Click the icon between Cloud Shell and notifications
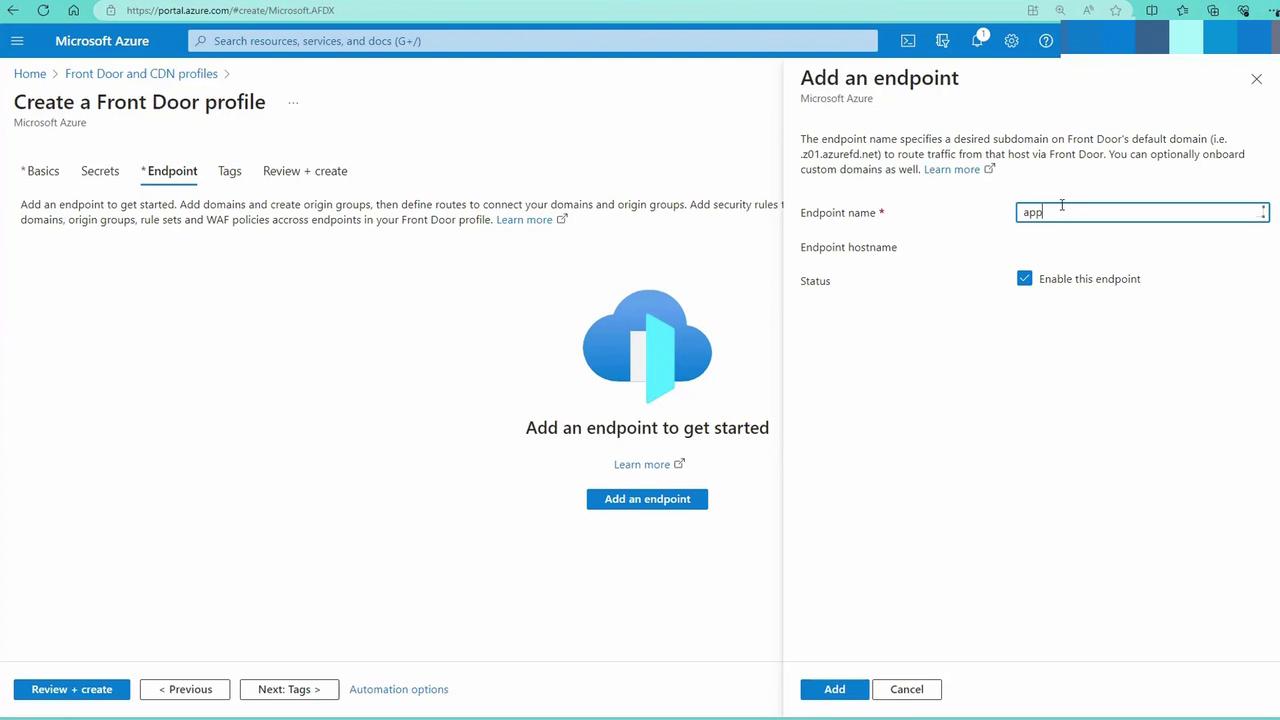Image resolution: width=1280 pixels, height=720 pixels. point(942,41)
